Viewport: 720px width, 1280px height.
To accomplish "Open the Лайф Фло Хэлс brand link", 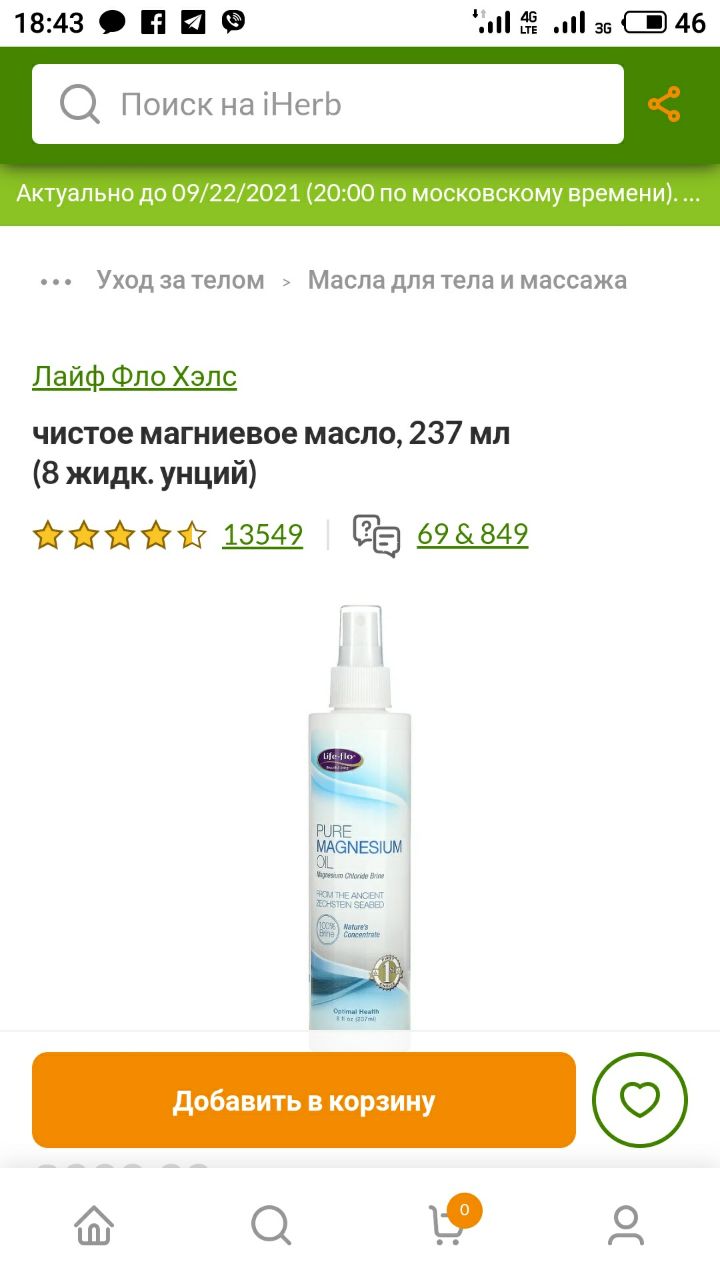I will pyautogui.click(x=134, y=377).
